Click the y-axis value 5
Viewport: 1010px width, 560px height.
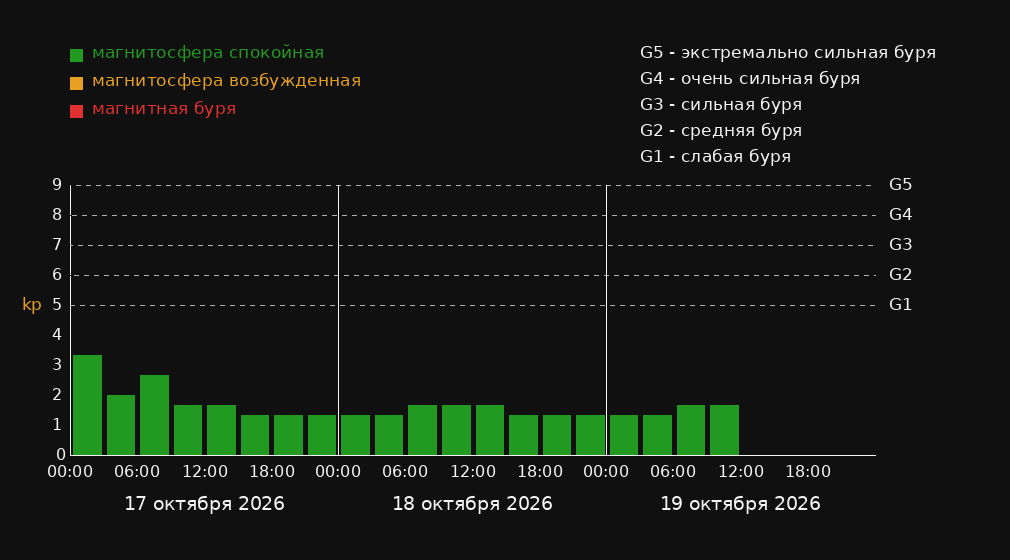pyautogui.click(x=57, y=305)
